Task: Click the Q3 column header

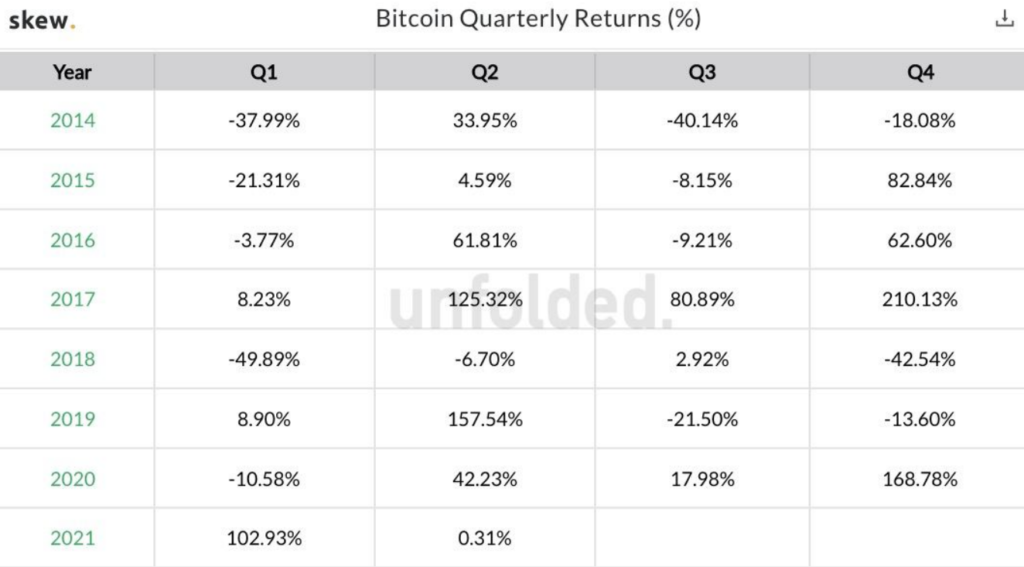Action: tap(702, 72)
